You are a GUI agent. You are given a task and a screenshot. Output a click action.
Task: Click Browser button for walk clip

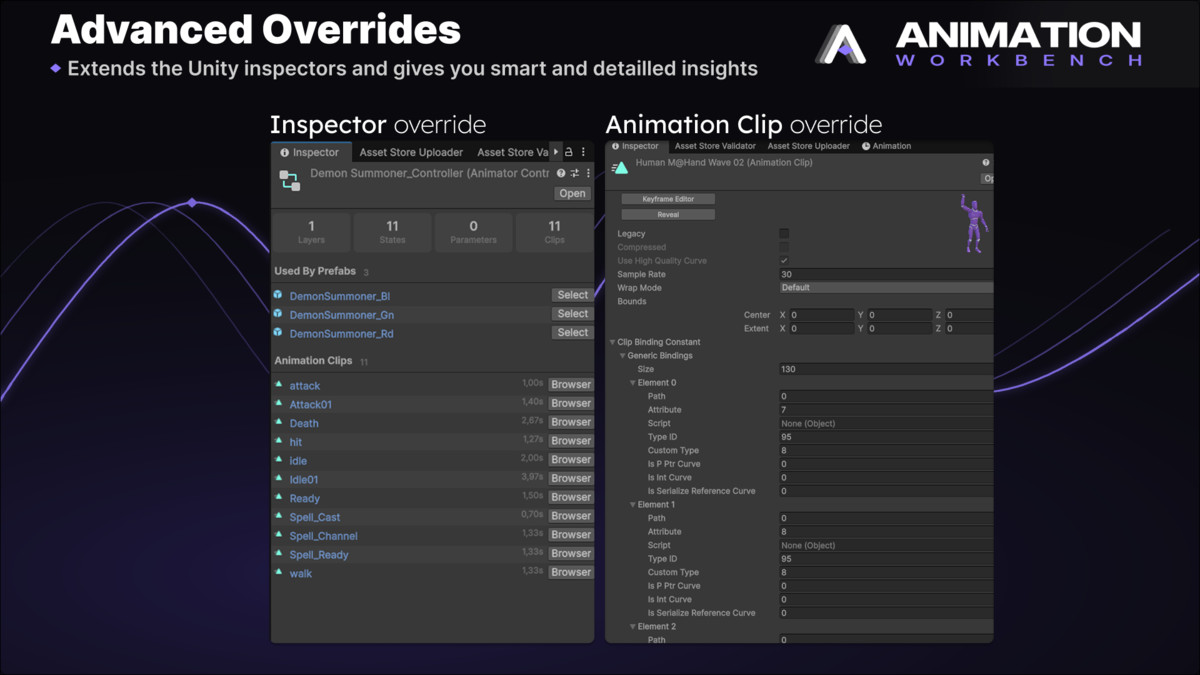pos(571,572)
